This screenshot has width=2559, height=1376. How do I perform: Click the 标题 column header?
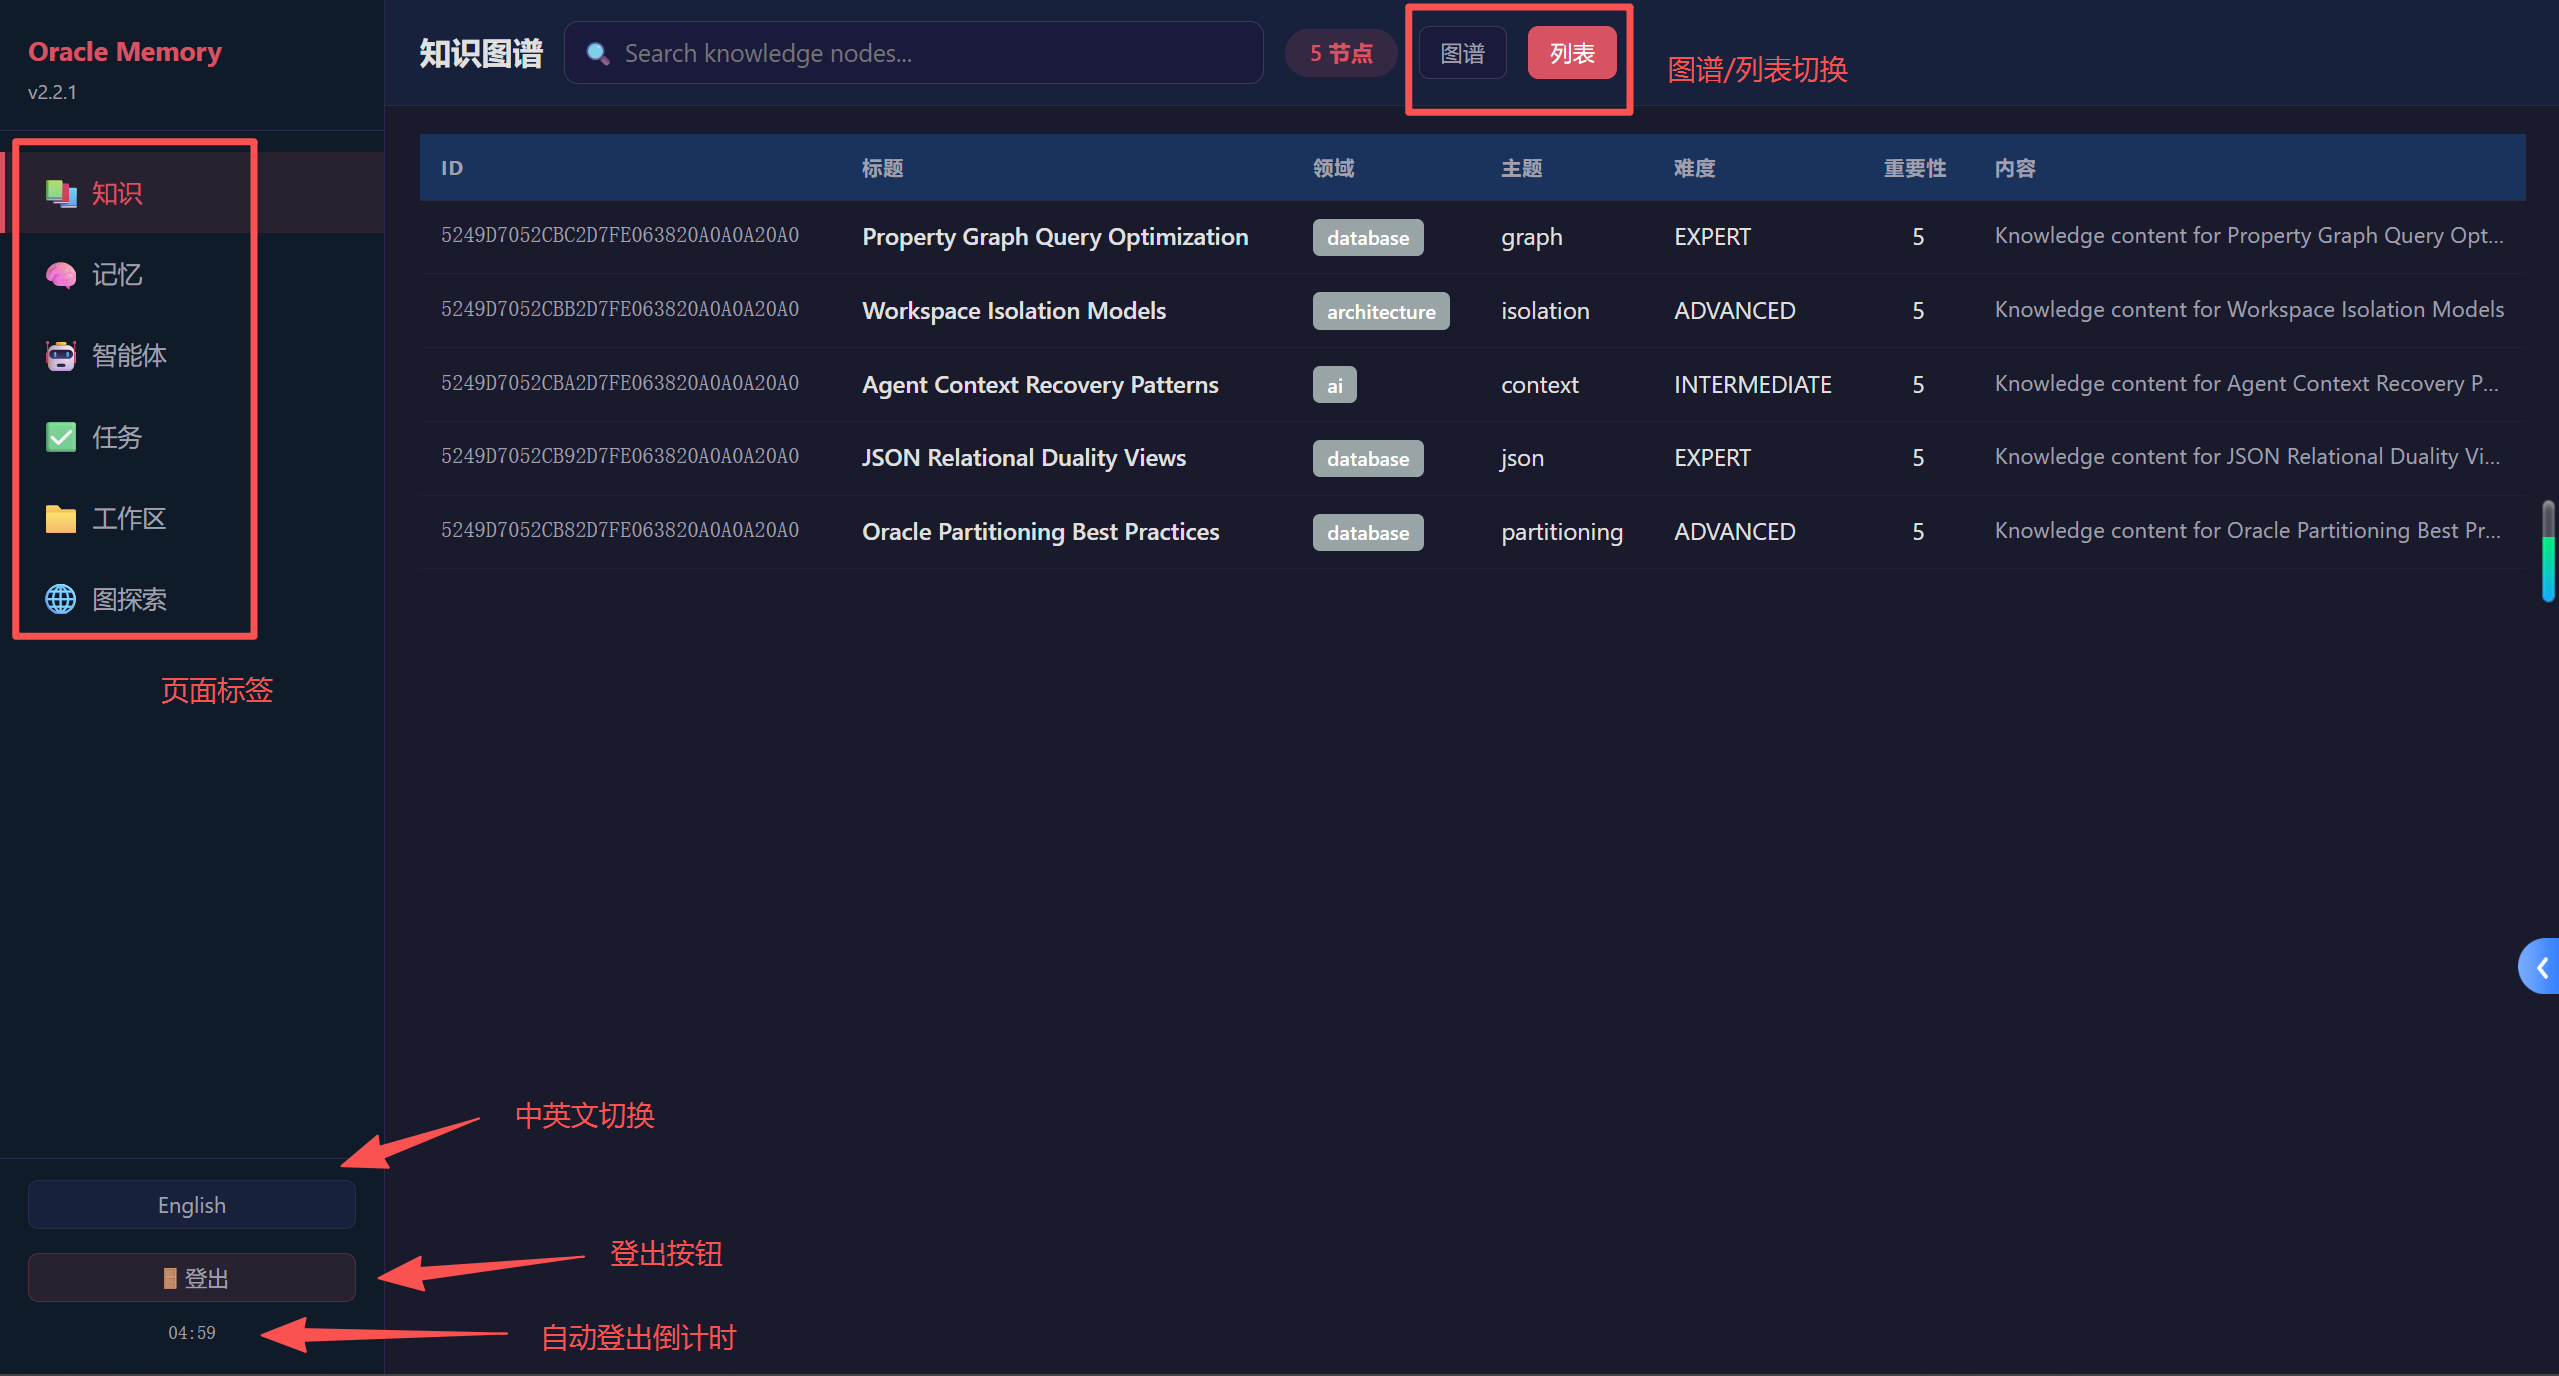click(883, 168)
